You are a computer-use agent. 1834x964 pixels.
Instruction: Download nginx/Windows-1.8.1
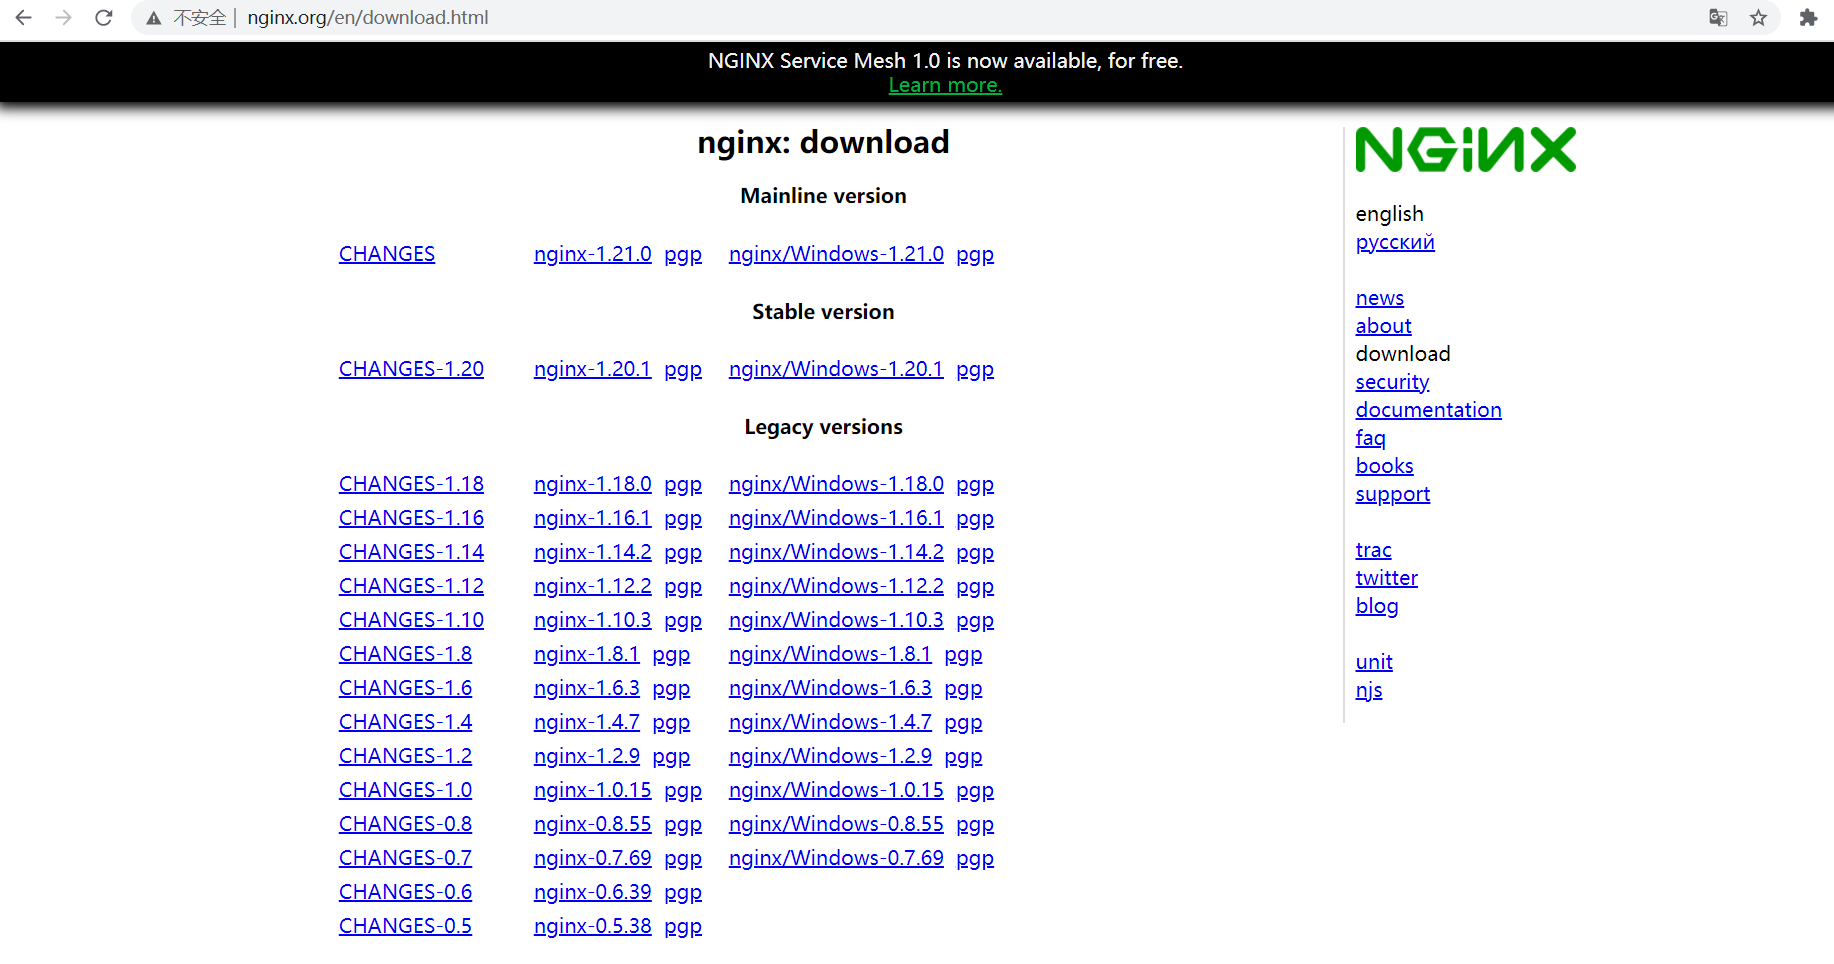[830, 654]
